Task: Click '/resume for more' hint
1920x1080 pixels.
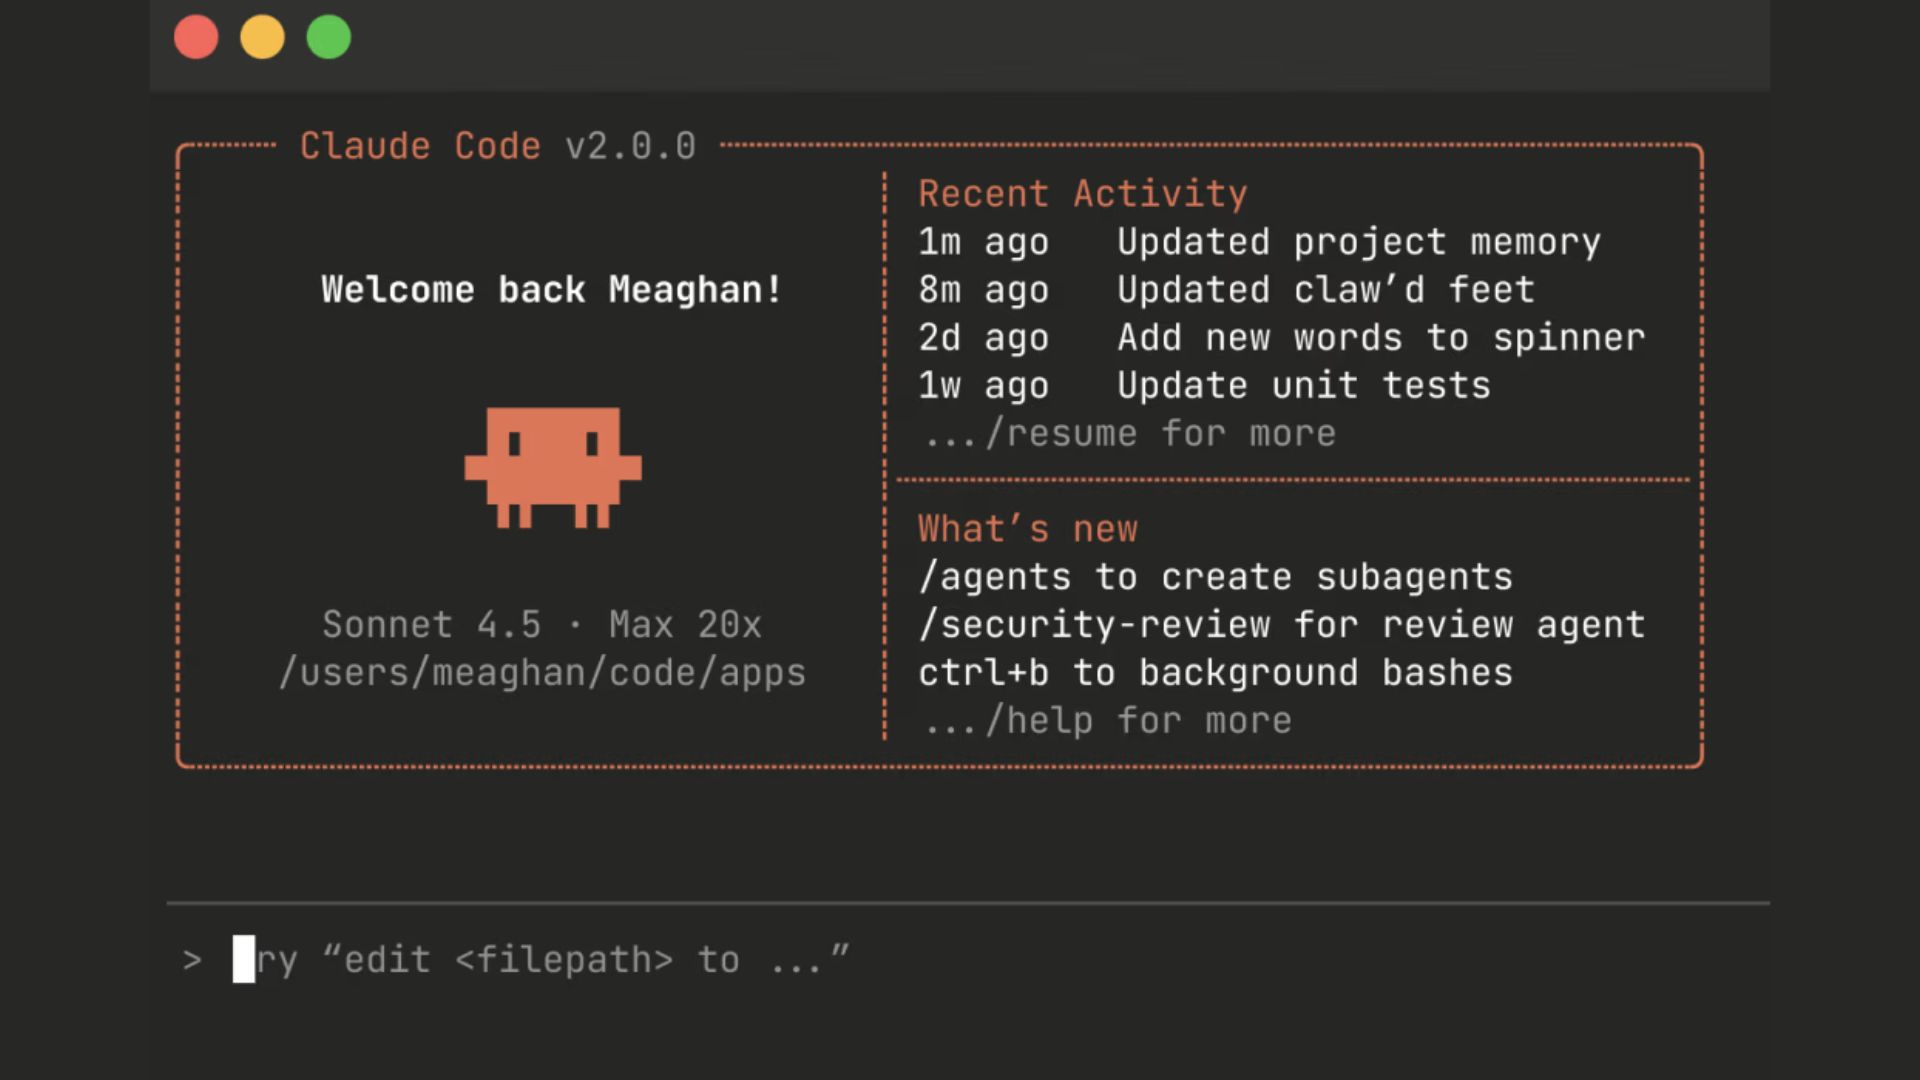Action: coord(1130,434)
